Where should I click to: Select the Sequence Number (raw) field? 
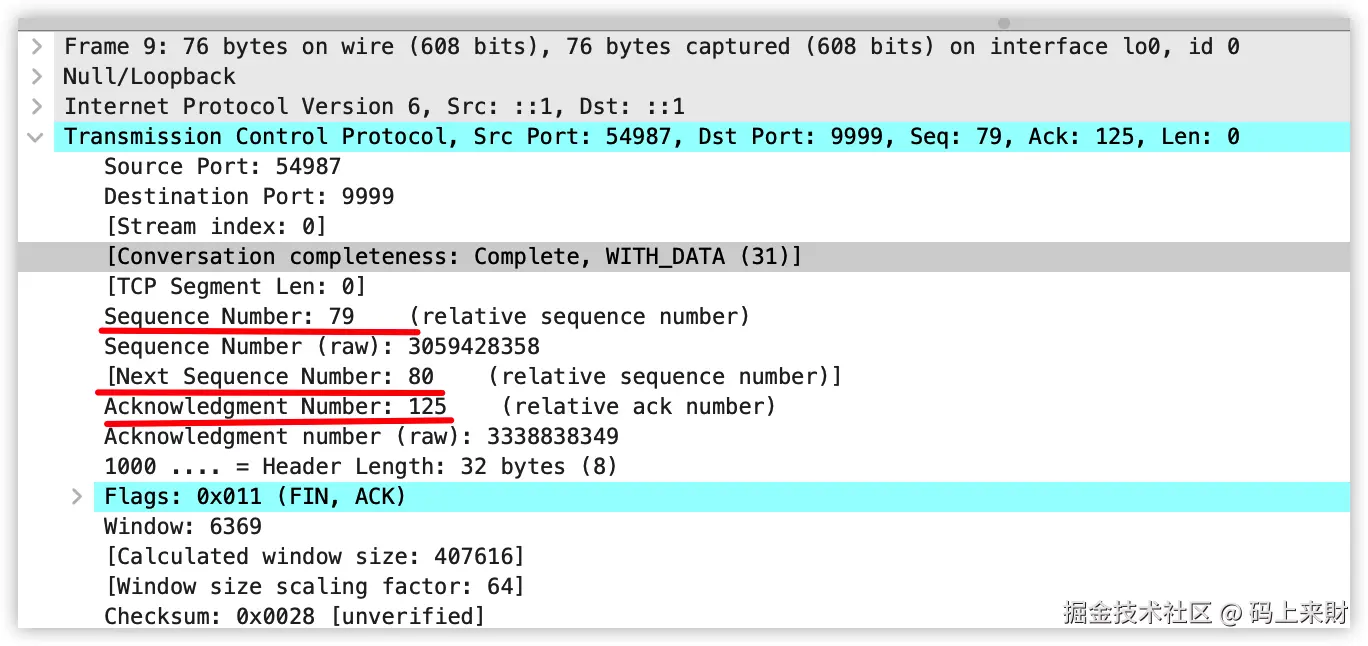321,347
